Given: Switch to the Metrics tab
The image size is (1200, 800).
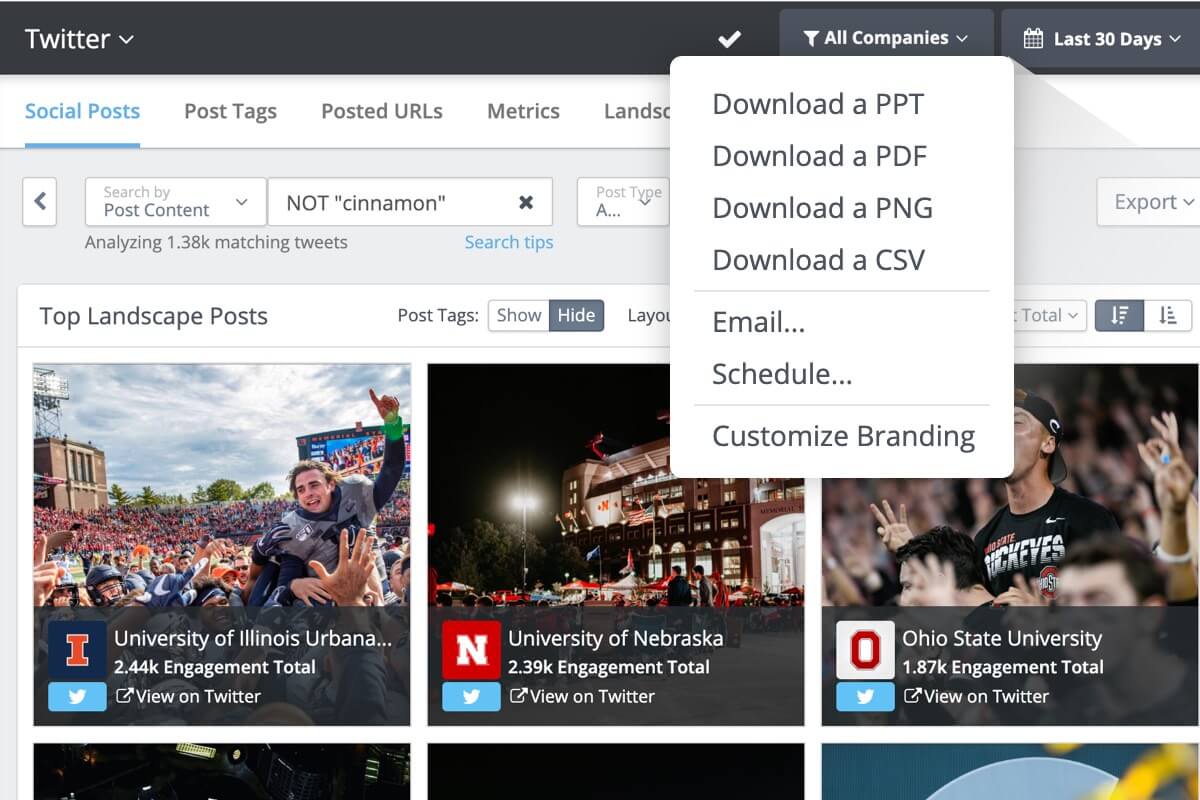Looking at the screenshot, I should point(523,111).
